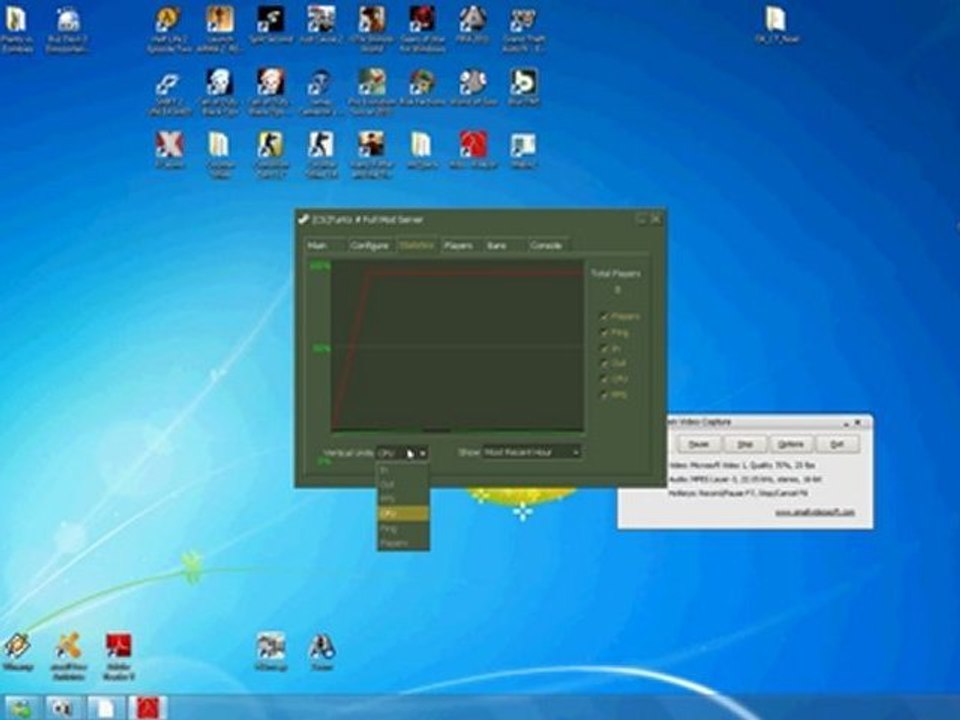Open the folder icon at desktop top-right
The image size is (960, 720).
click(776, 26)
